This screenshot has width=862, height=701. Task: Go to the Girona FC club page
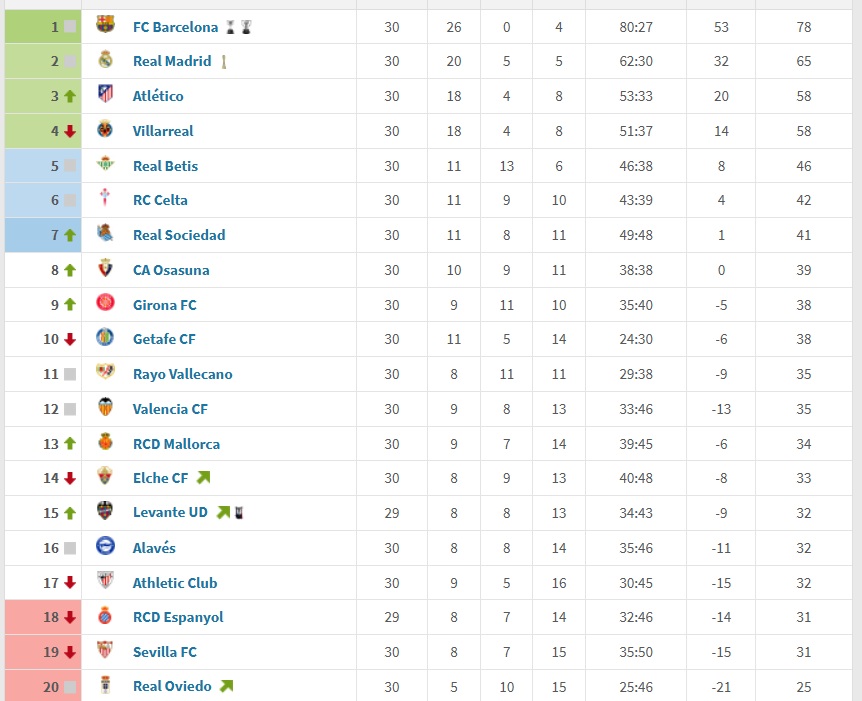(x=164, y=305)
